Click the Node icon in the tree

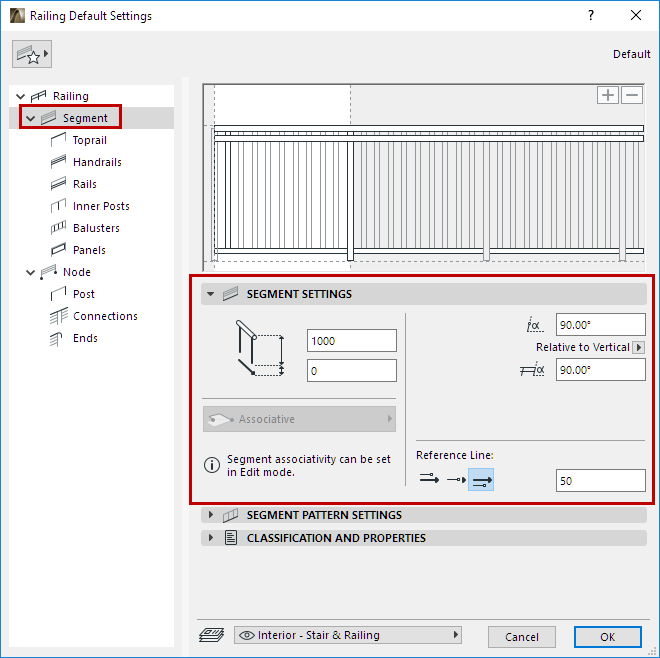click(48, 272)
